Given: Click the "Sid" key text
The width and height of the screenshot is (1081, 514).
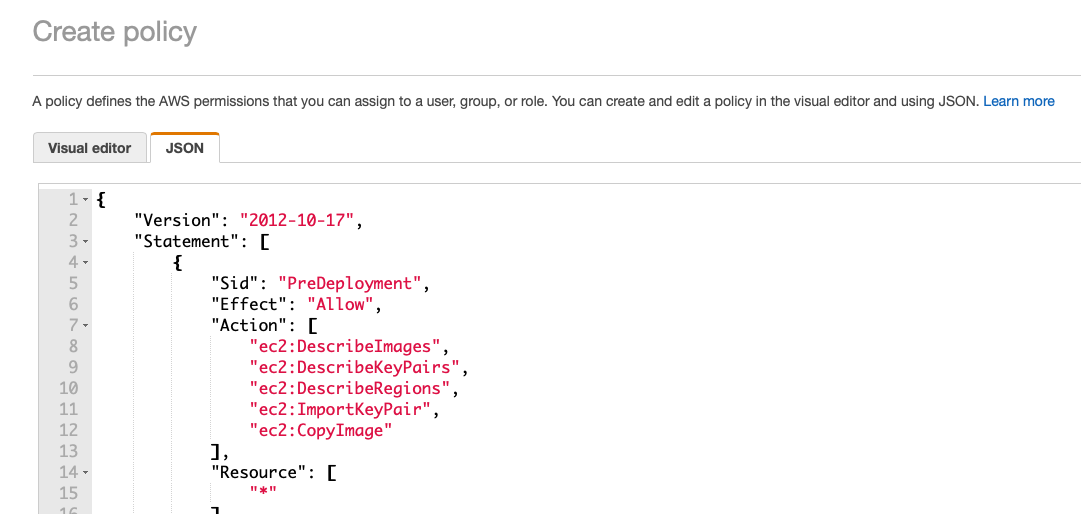Looking at the screenshot, I should click(234, 283).
